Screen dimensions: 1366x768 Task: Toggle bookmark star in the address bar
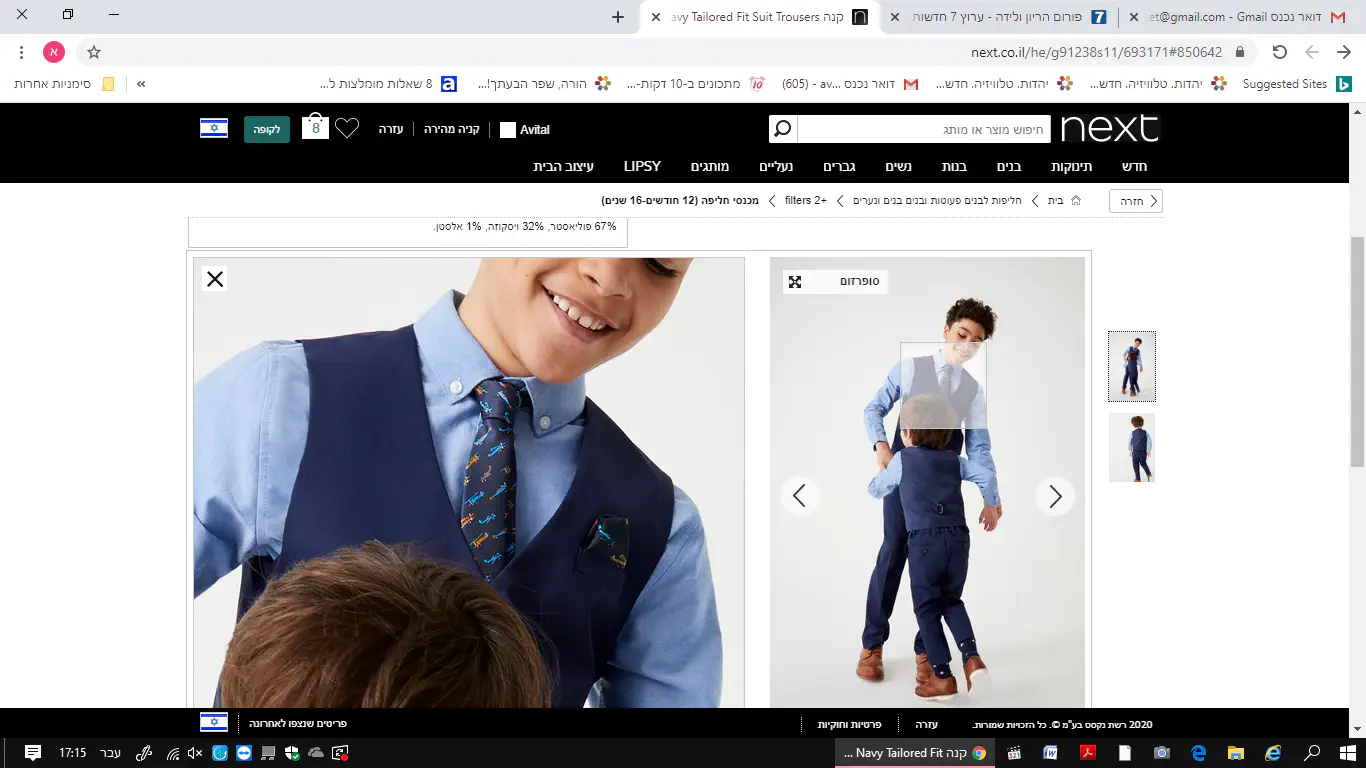[x=94, y=52]
